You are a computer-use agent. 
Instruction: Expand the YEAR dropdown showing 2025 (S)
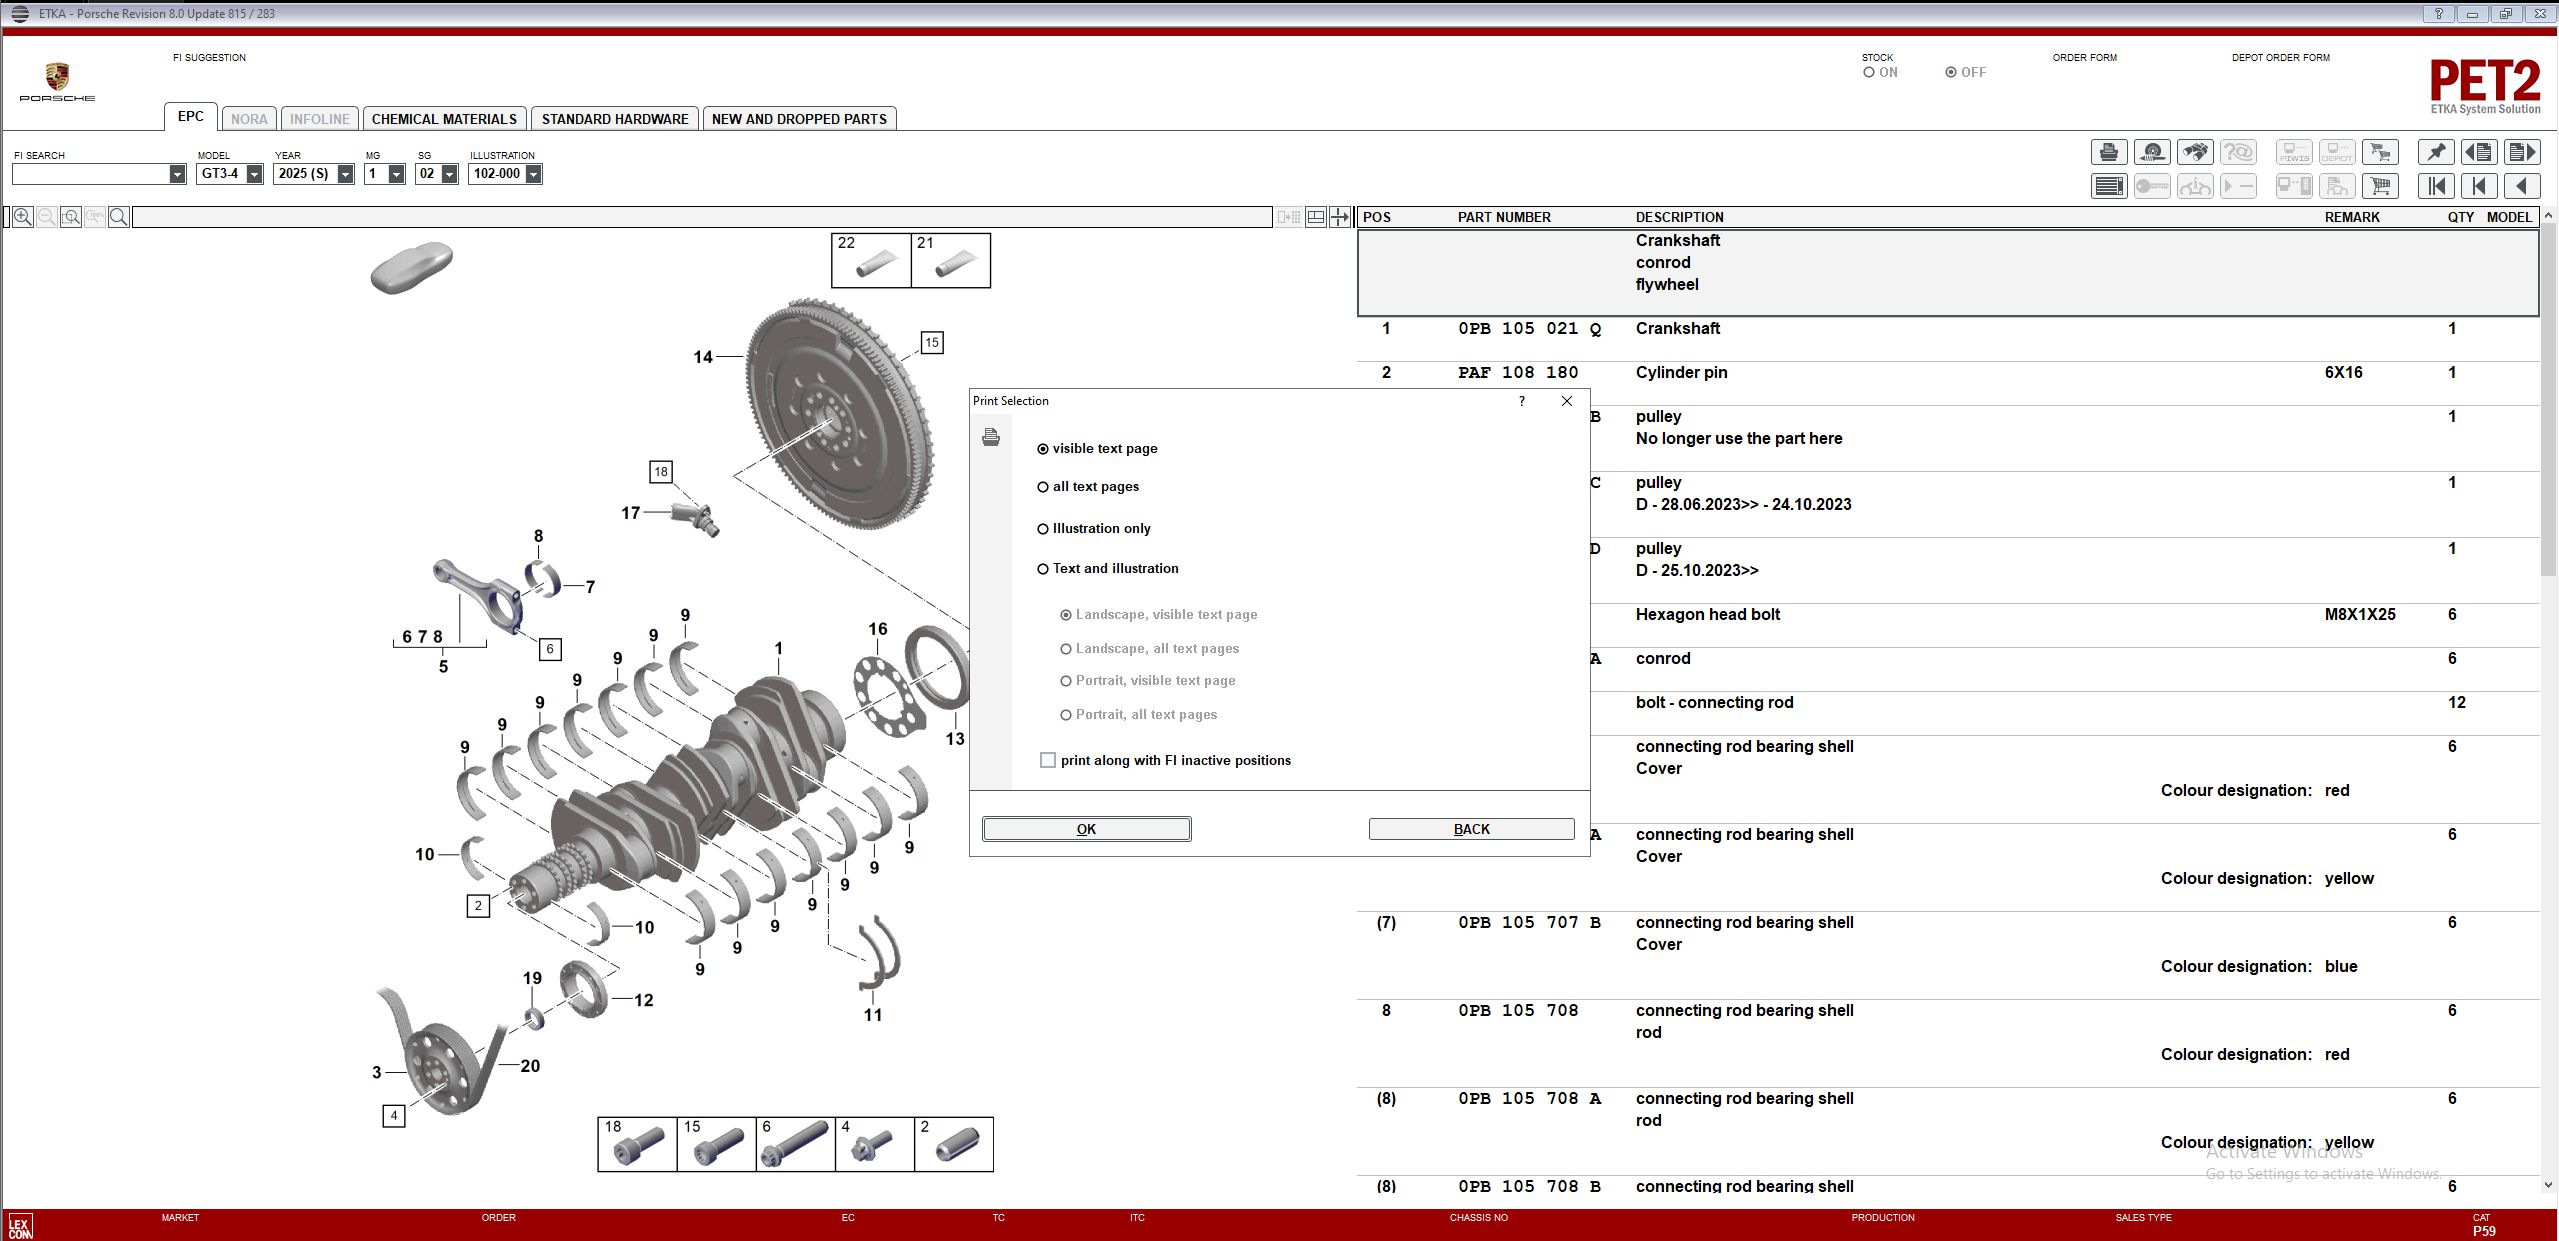pyautogui.click(x=345, y=173)
